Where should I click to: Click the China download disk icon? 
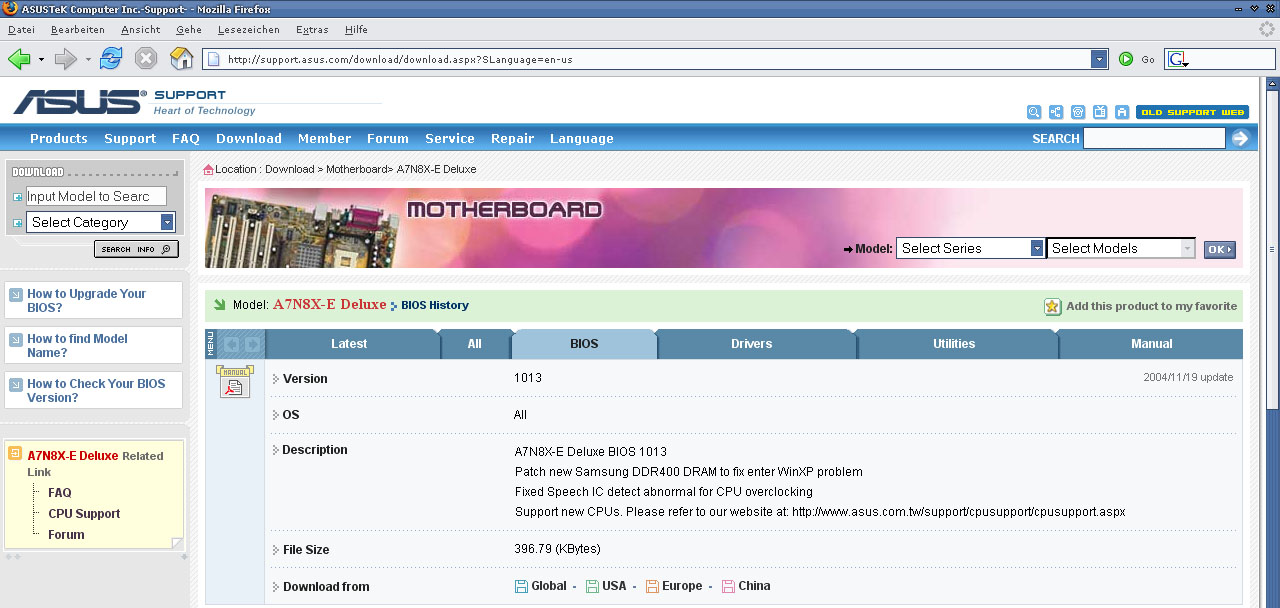click(x=728, y=586)
